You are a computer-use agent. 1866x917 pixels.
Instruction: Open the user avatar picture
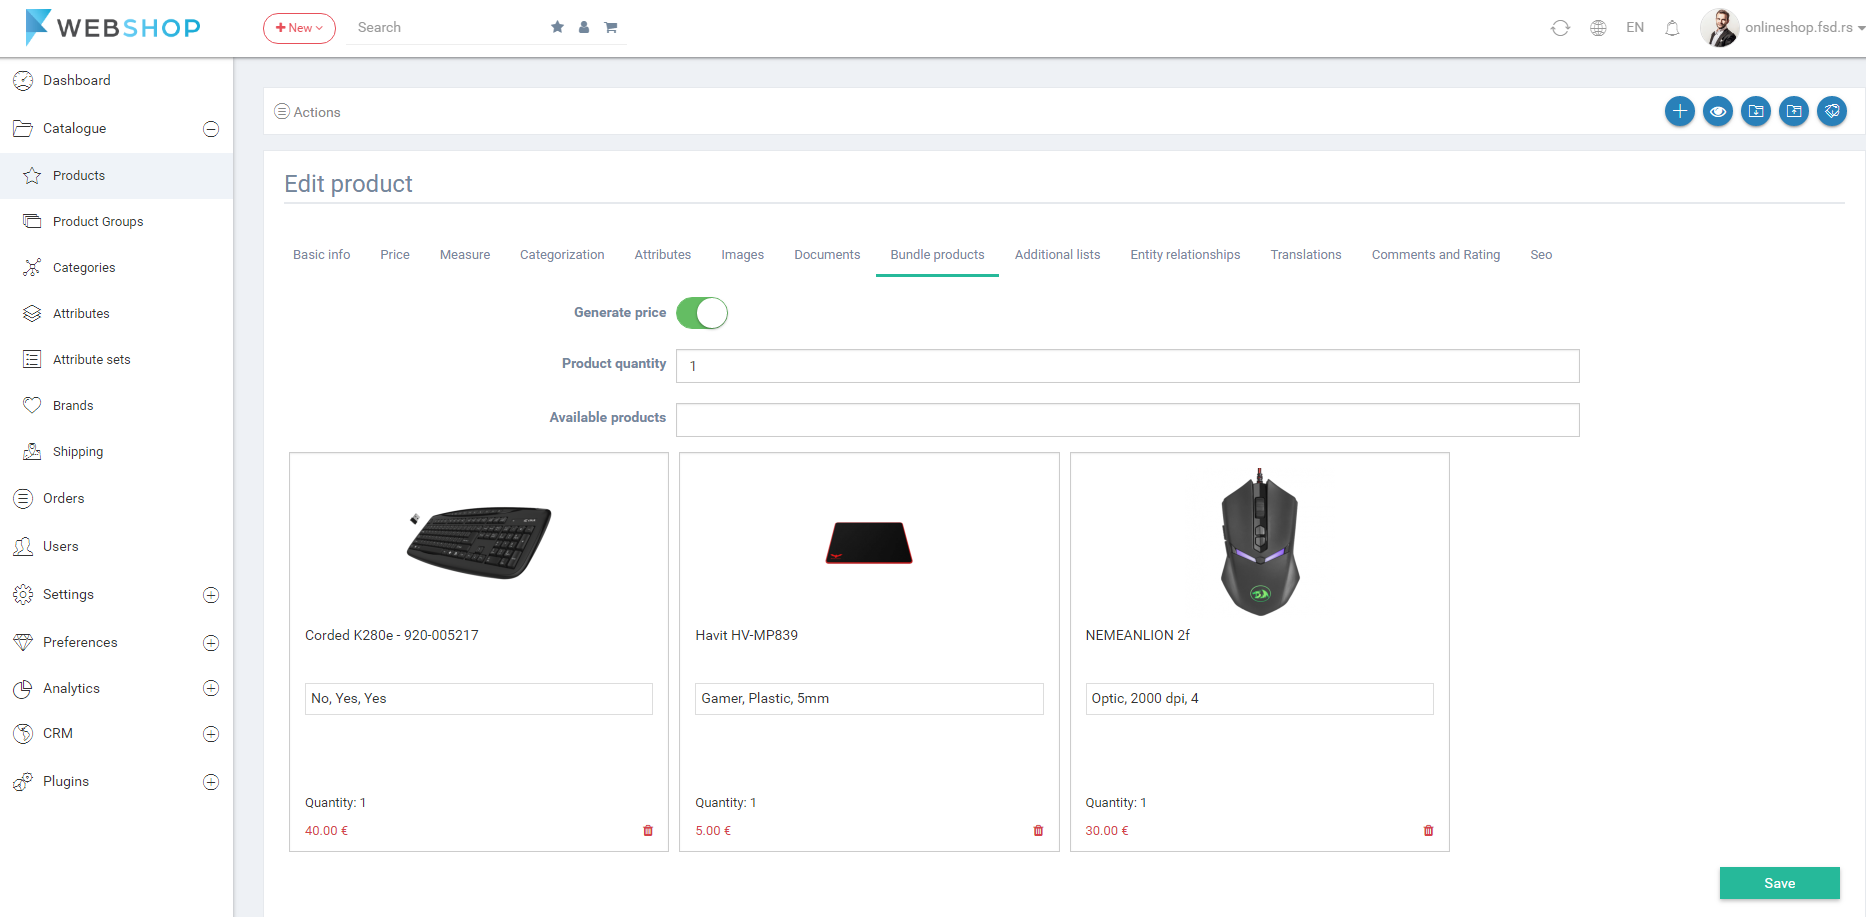[1720, 28]
